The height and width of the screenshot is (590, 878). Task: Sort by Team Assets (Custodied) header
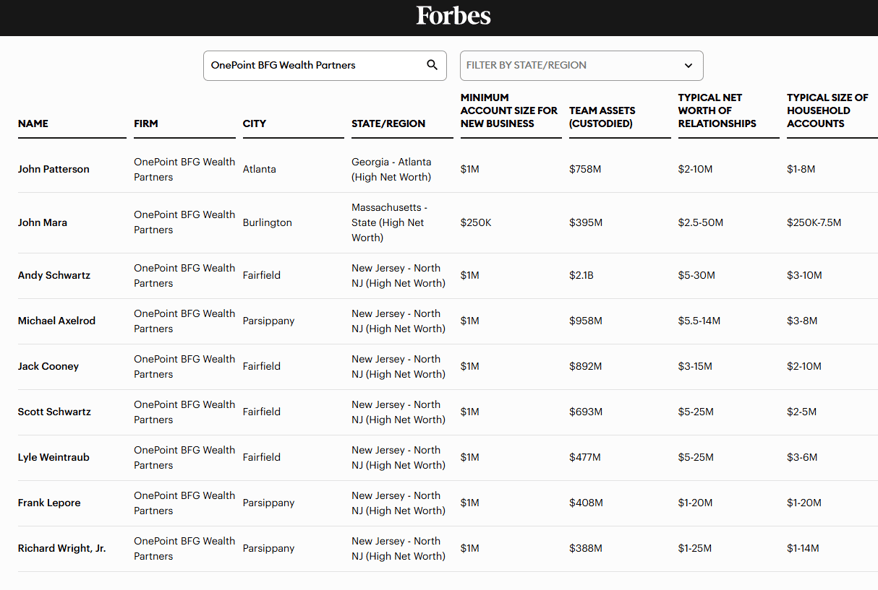(x=601, y=117)
